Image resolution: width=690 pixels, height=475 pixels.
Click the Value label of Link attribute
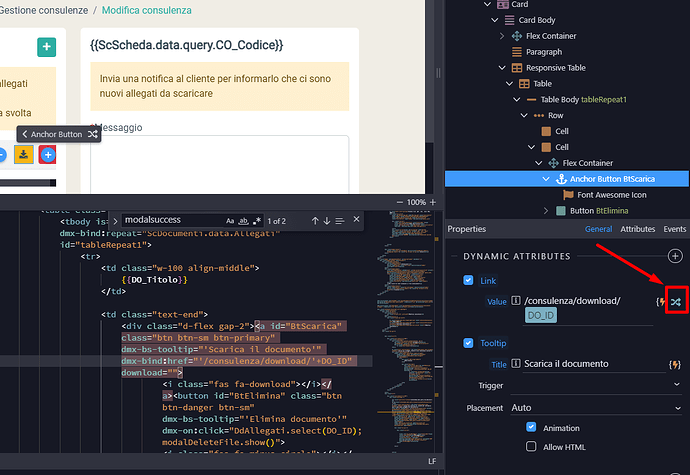[x=496, y=302]
